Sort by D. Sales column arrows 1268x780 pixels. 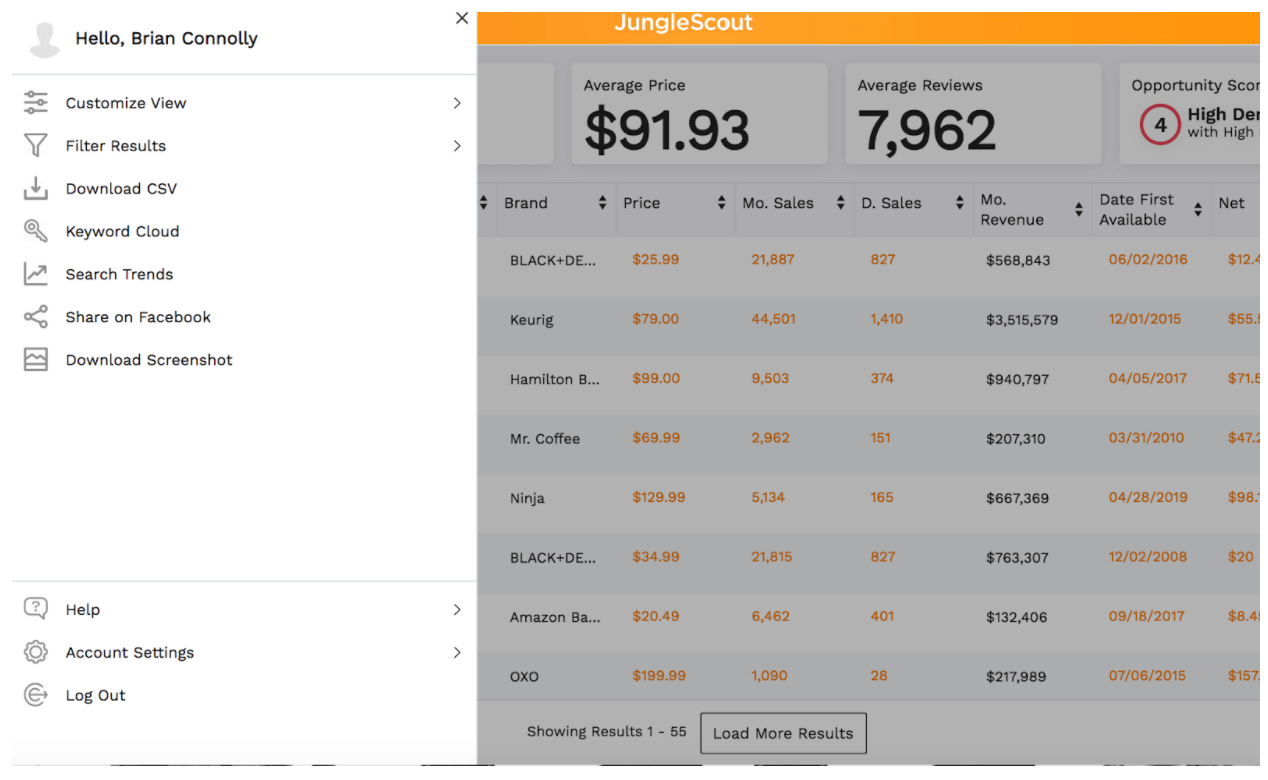959,203
